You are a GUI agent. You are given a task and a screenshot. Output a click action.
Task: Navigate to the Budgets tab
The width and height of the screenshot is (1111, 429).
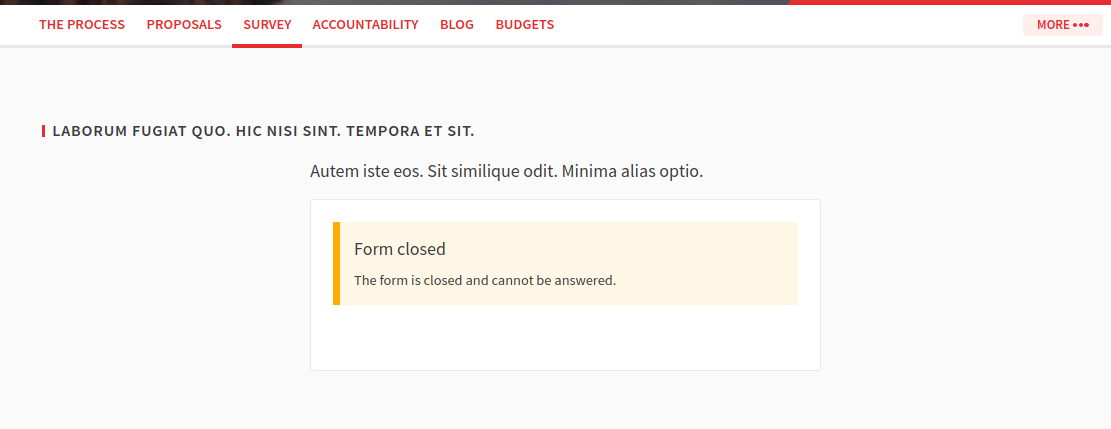524,25
